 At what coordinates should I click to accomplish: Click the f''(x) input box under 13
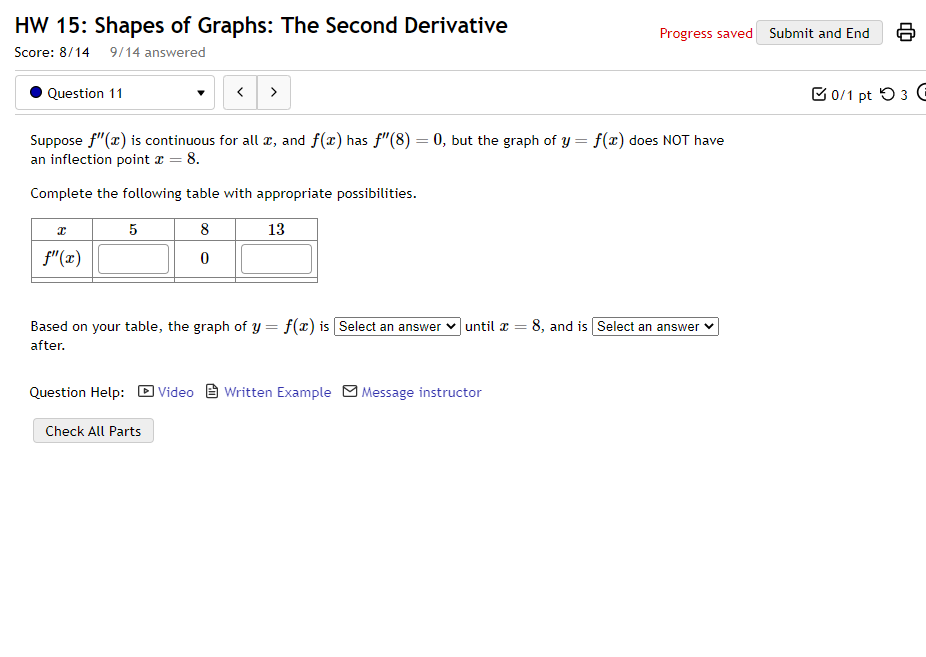[276, 258]
